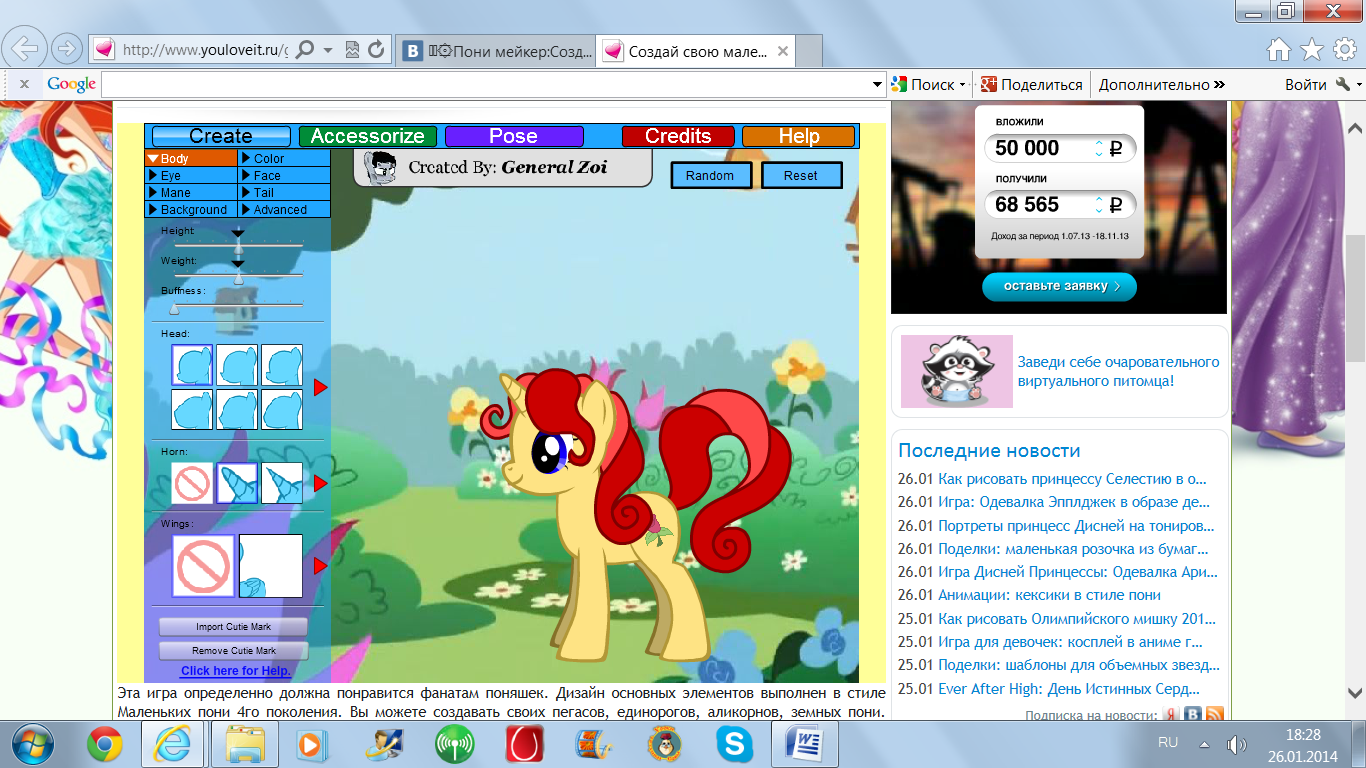Open Skype from the taskbar
The width and height of the screenshot is (1366, 768).
point(734,744)
